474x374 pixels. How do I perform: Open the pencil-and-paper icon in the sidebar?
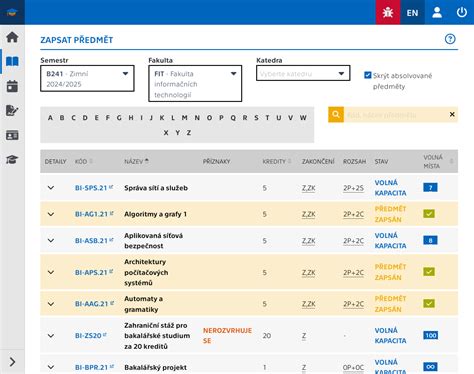click(12, 110)
